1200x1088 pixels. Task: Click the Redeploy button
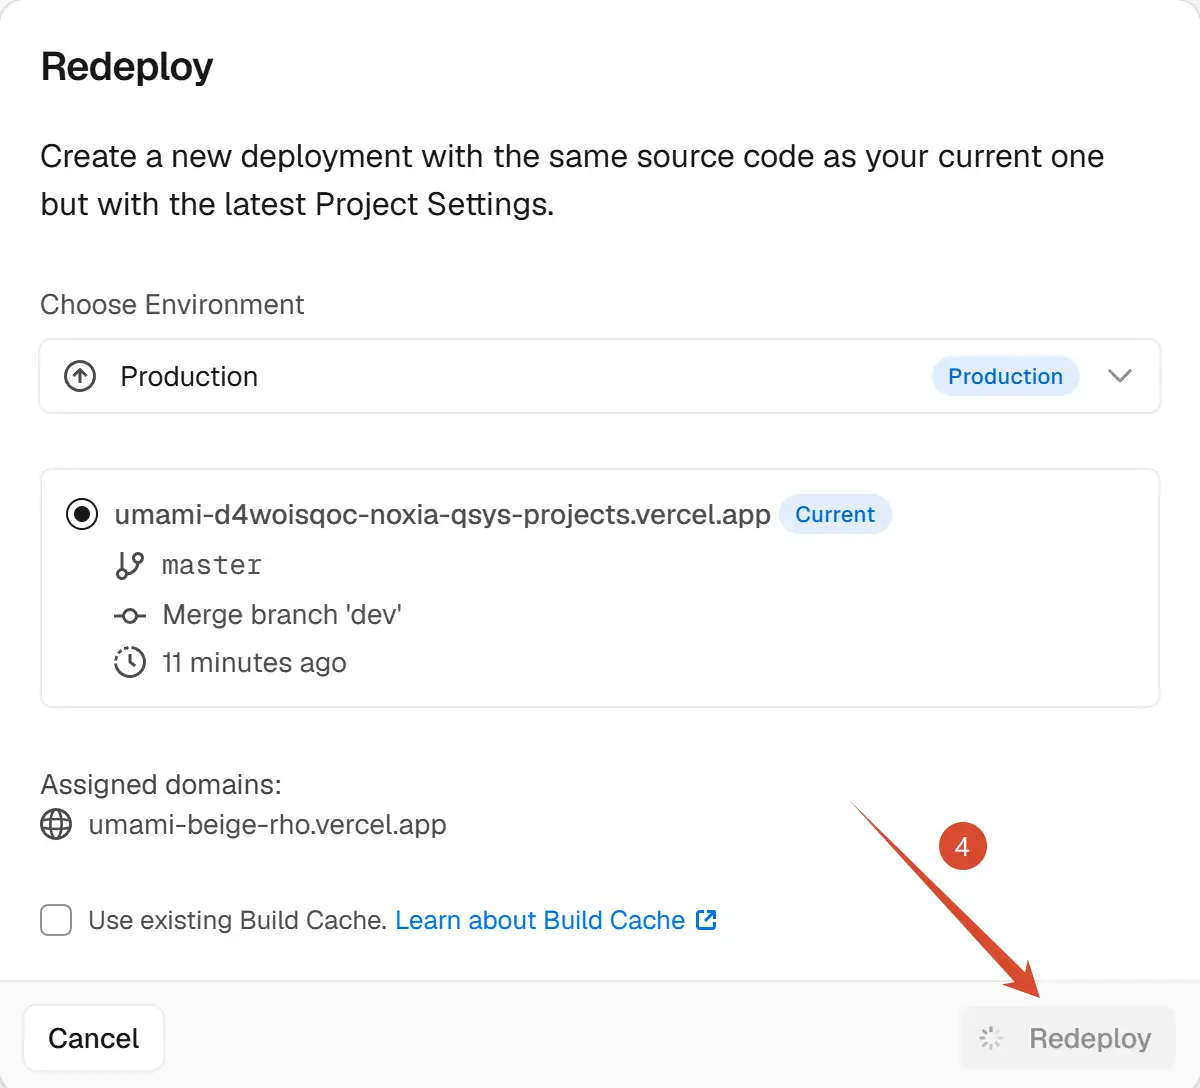pyautogui.click(x=1067, y=1038)
